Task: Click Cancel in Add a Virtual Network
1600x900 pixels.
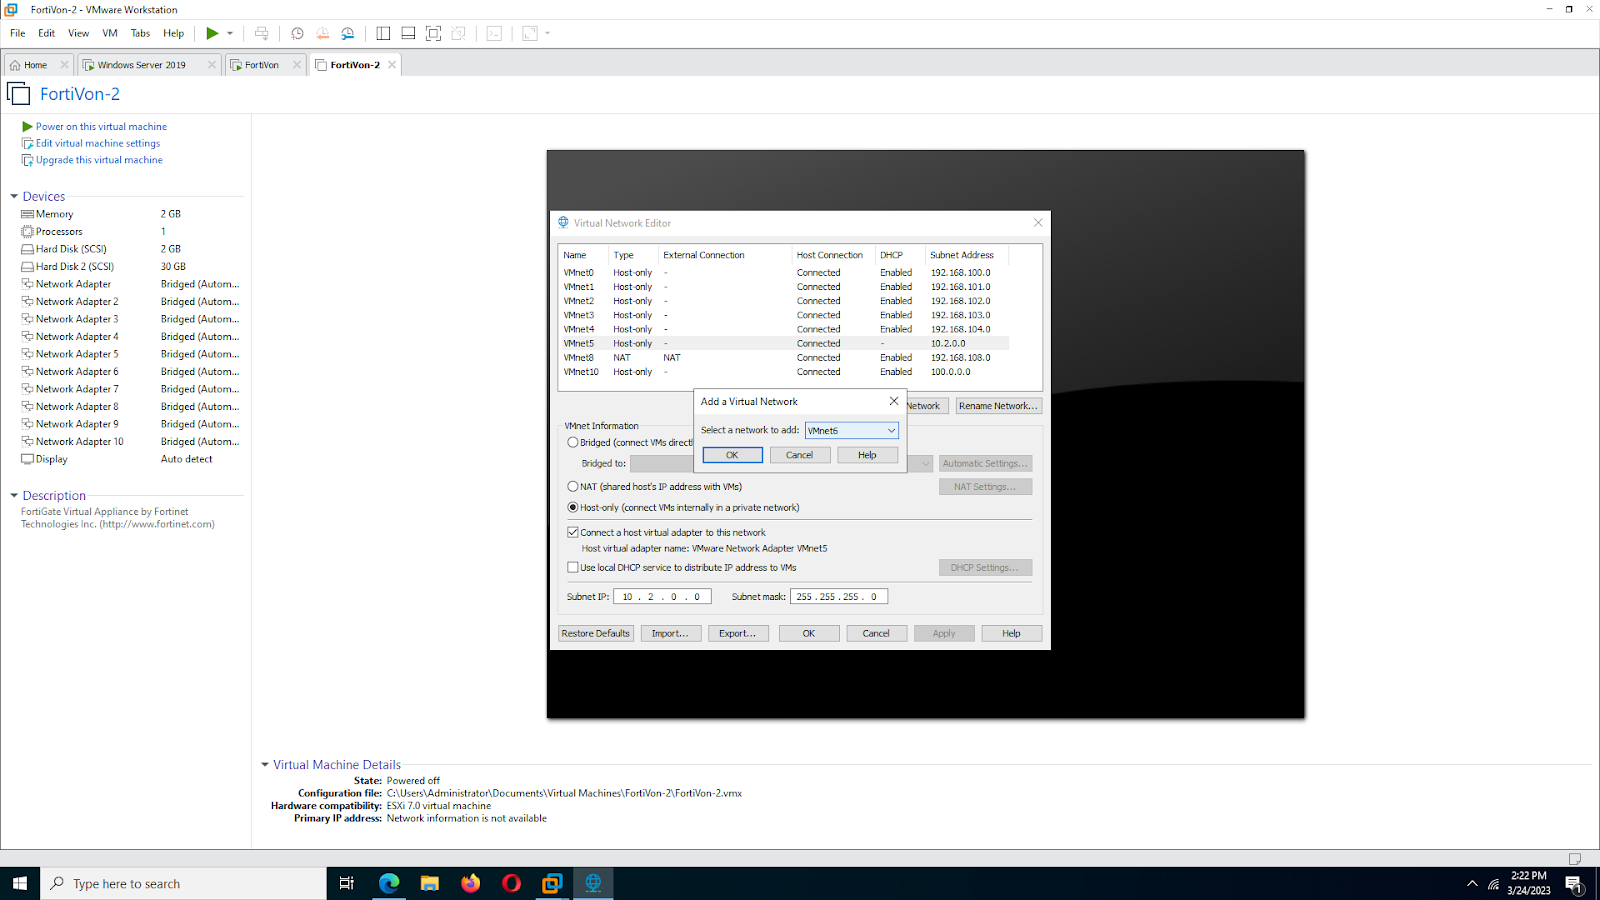Action: coord(800,455)
